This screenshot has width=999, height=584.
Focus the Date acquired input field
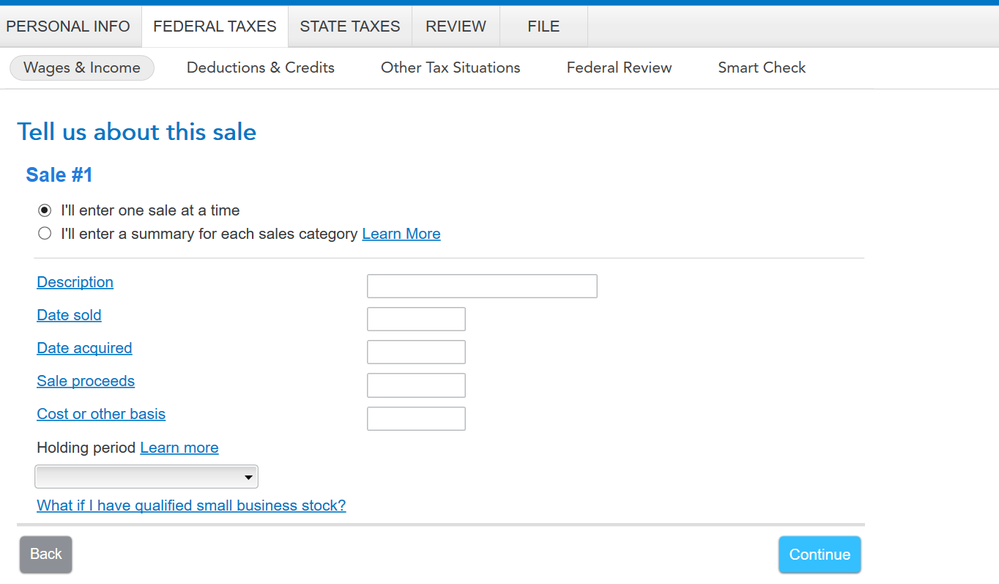[x=416, y=352]
